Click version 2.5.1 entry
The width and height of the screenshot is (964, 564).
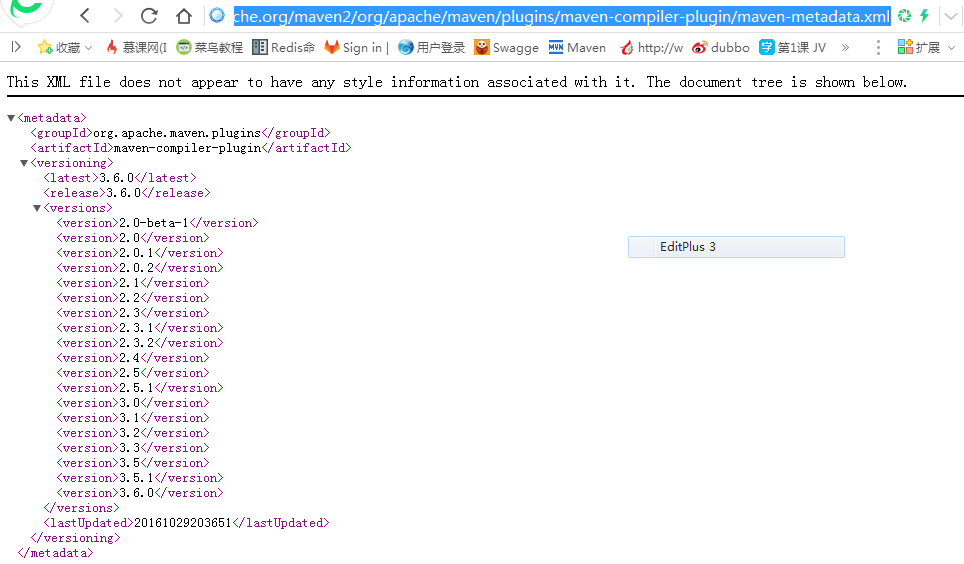[x=140, y=388]
